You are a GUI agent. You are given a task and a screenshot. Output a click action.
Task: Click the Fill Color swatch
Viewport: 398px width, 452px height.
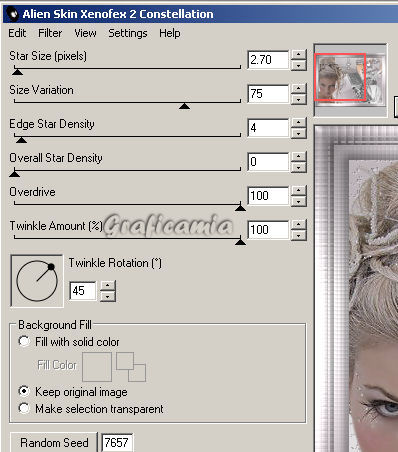tap(97, 367)
